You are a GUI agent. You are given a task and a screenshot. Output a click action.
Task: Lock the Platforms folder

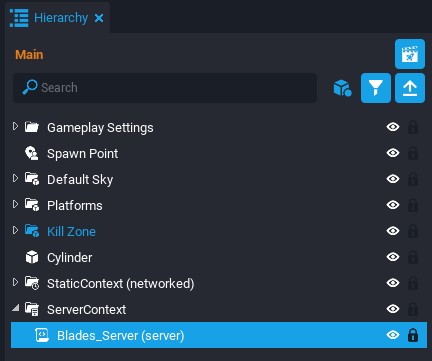(x=413, y=205)
